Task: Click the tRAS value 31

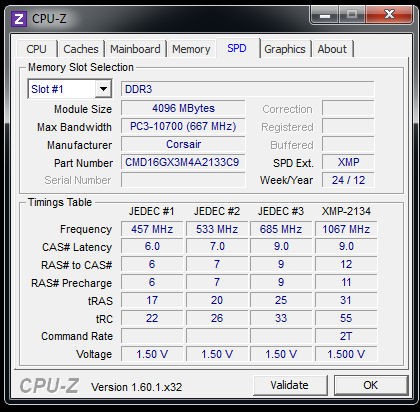Action: pos(346,300)
